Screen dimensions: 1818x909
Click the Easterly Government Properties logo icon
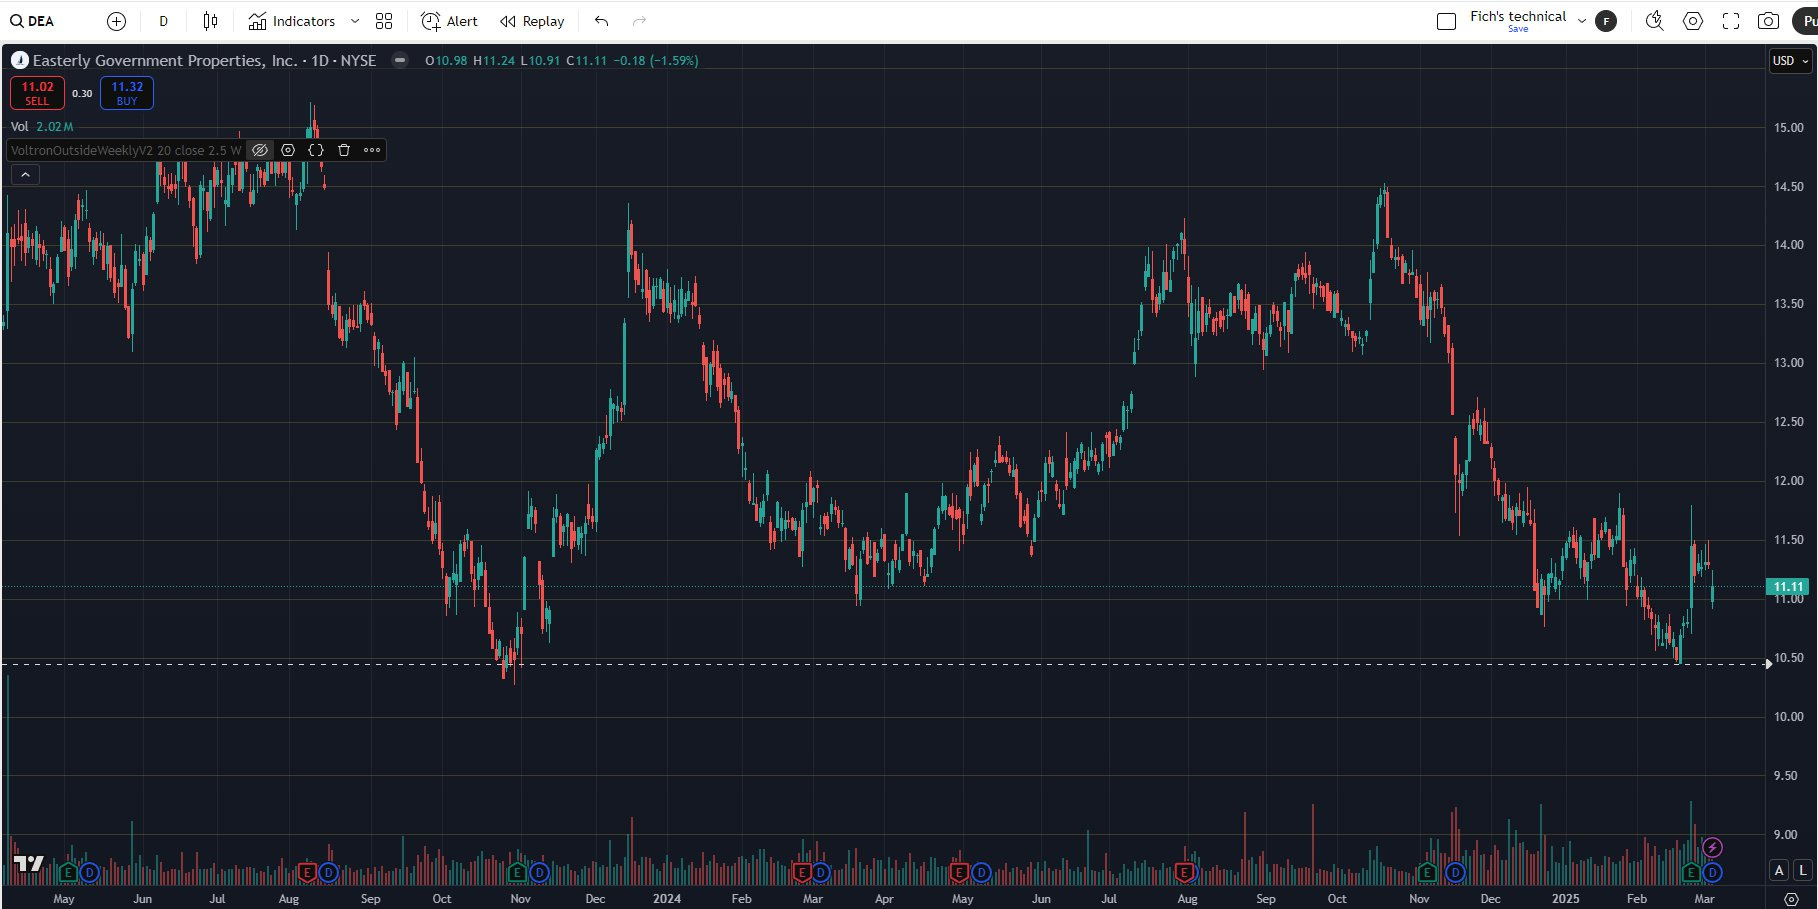[x=19, y=60]
